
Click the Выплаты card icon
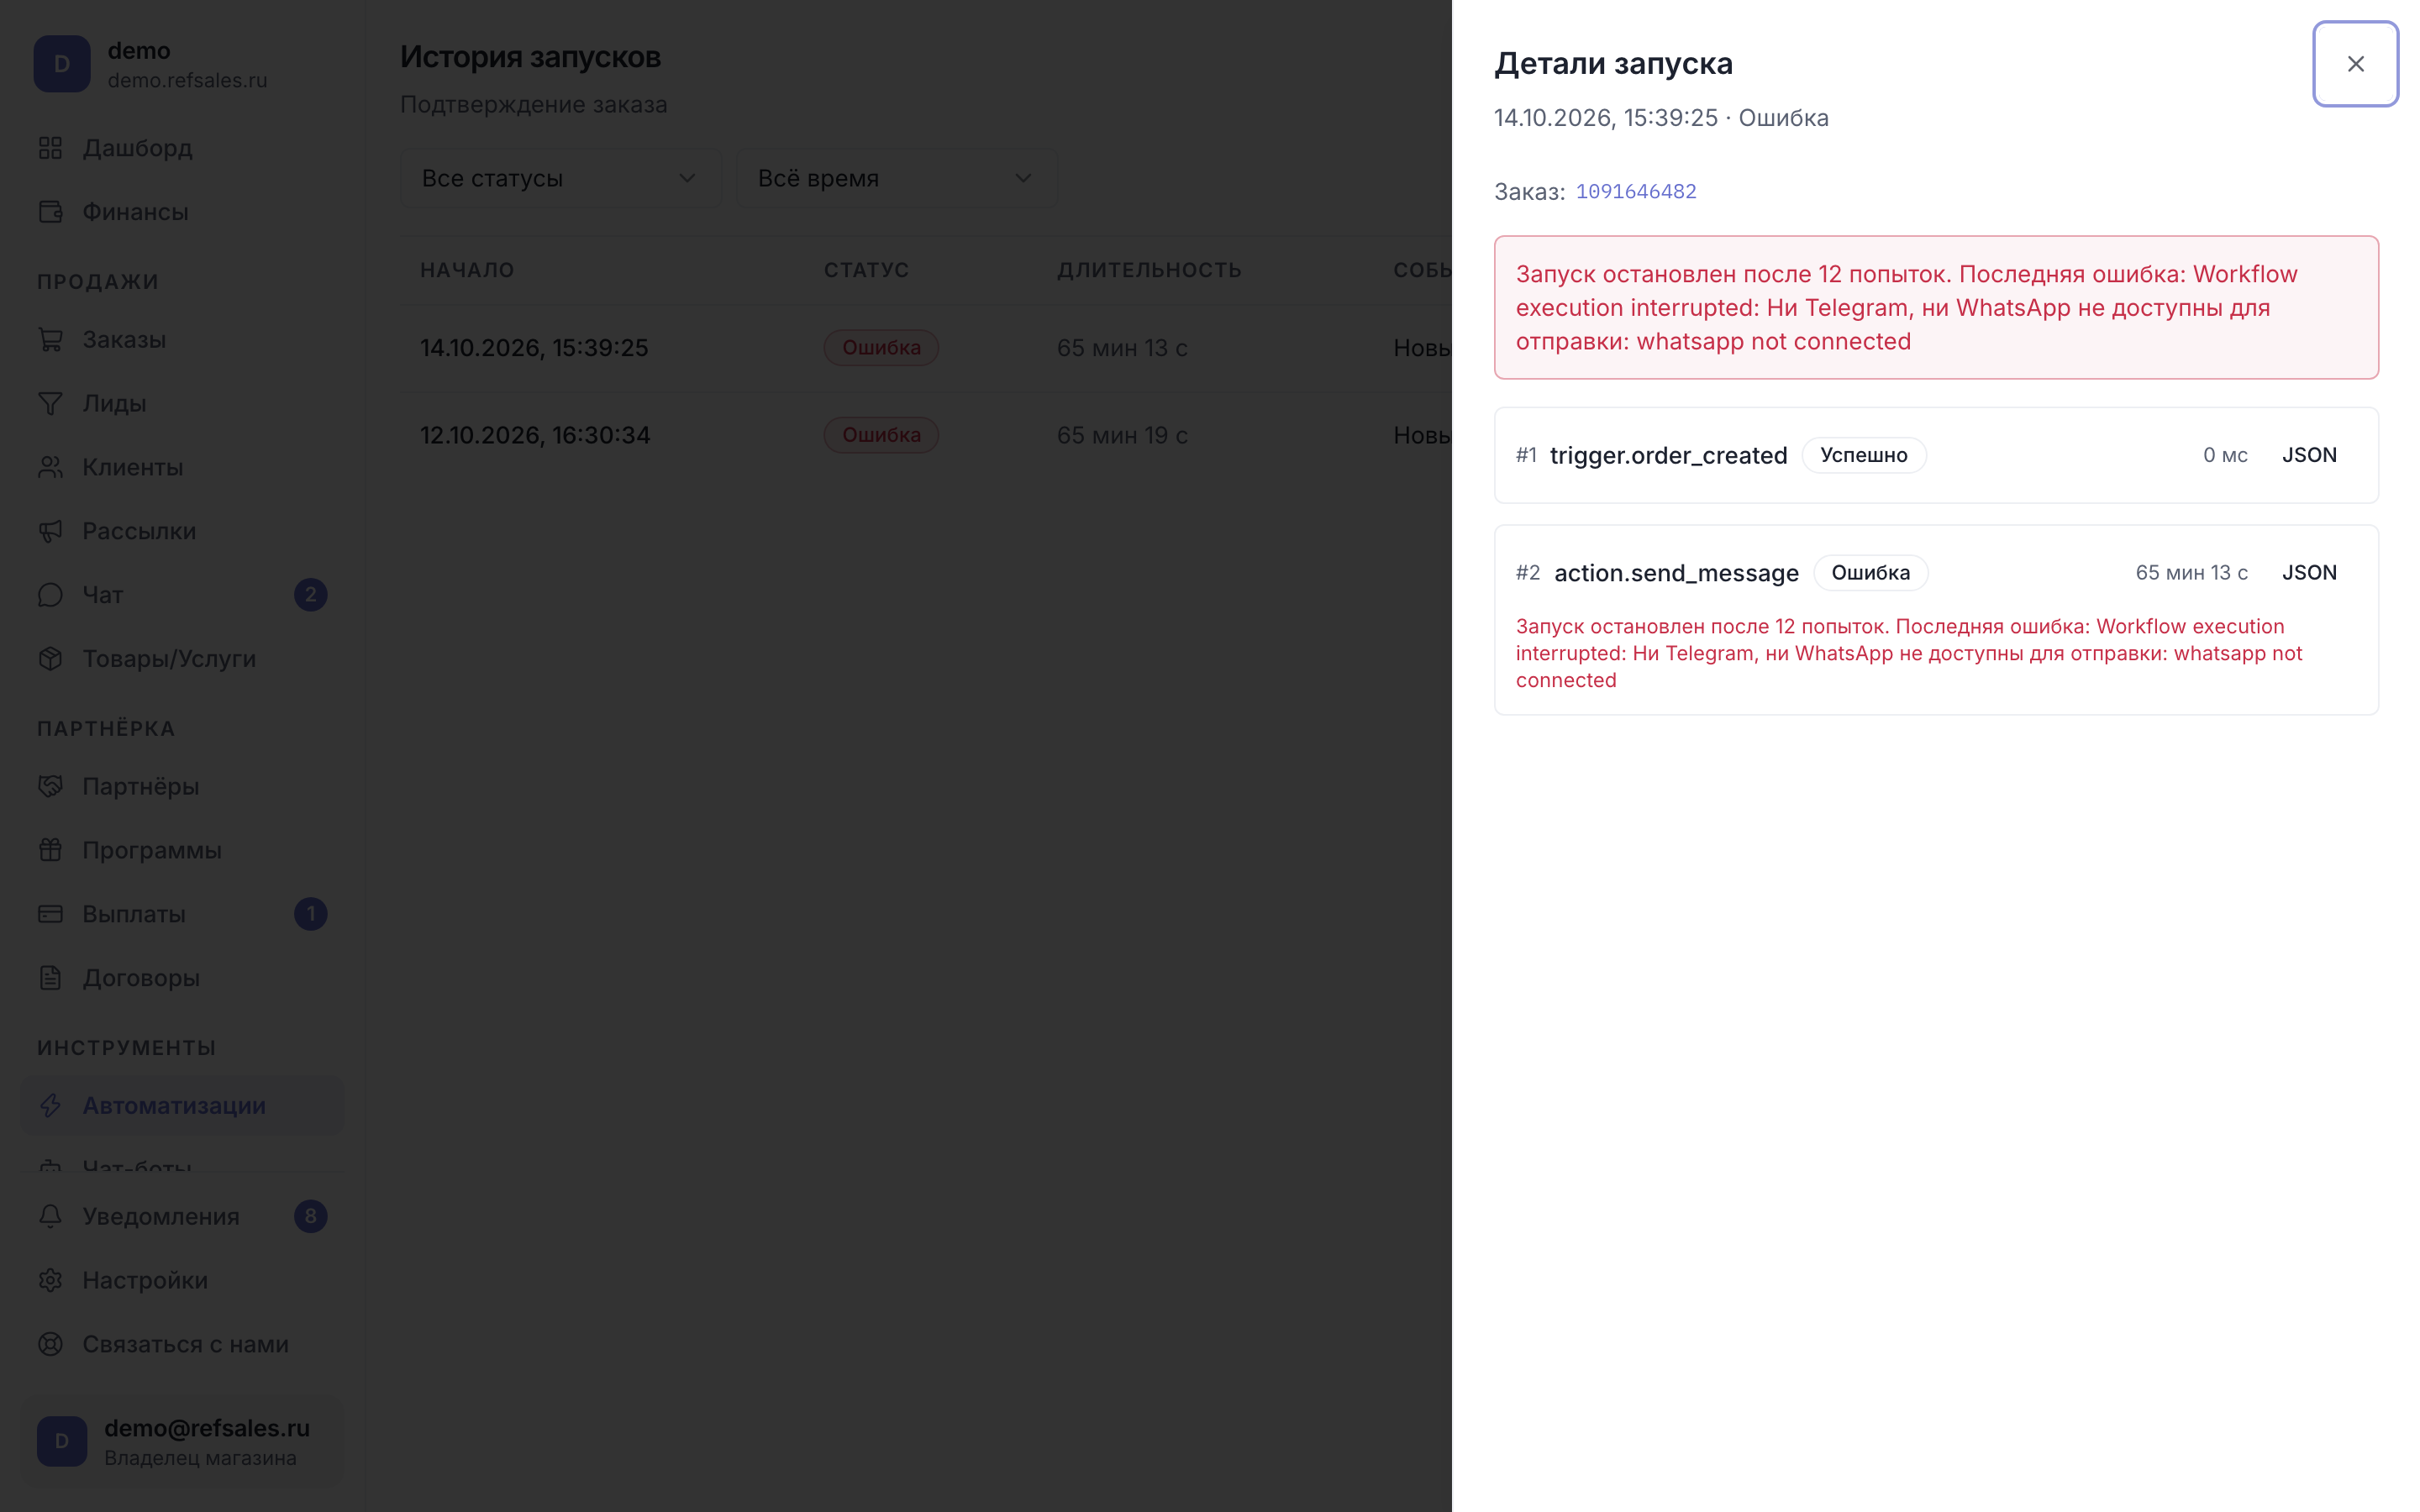(x=50, y=914)
